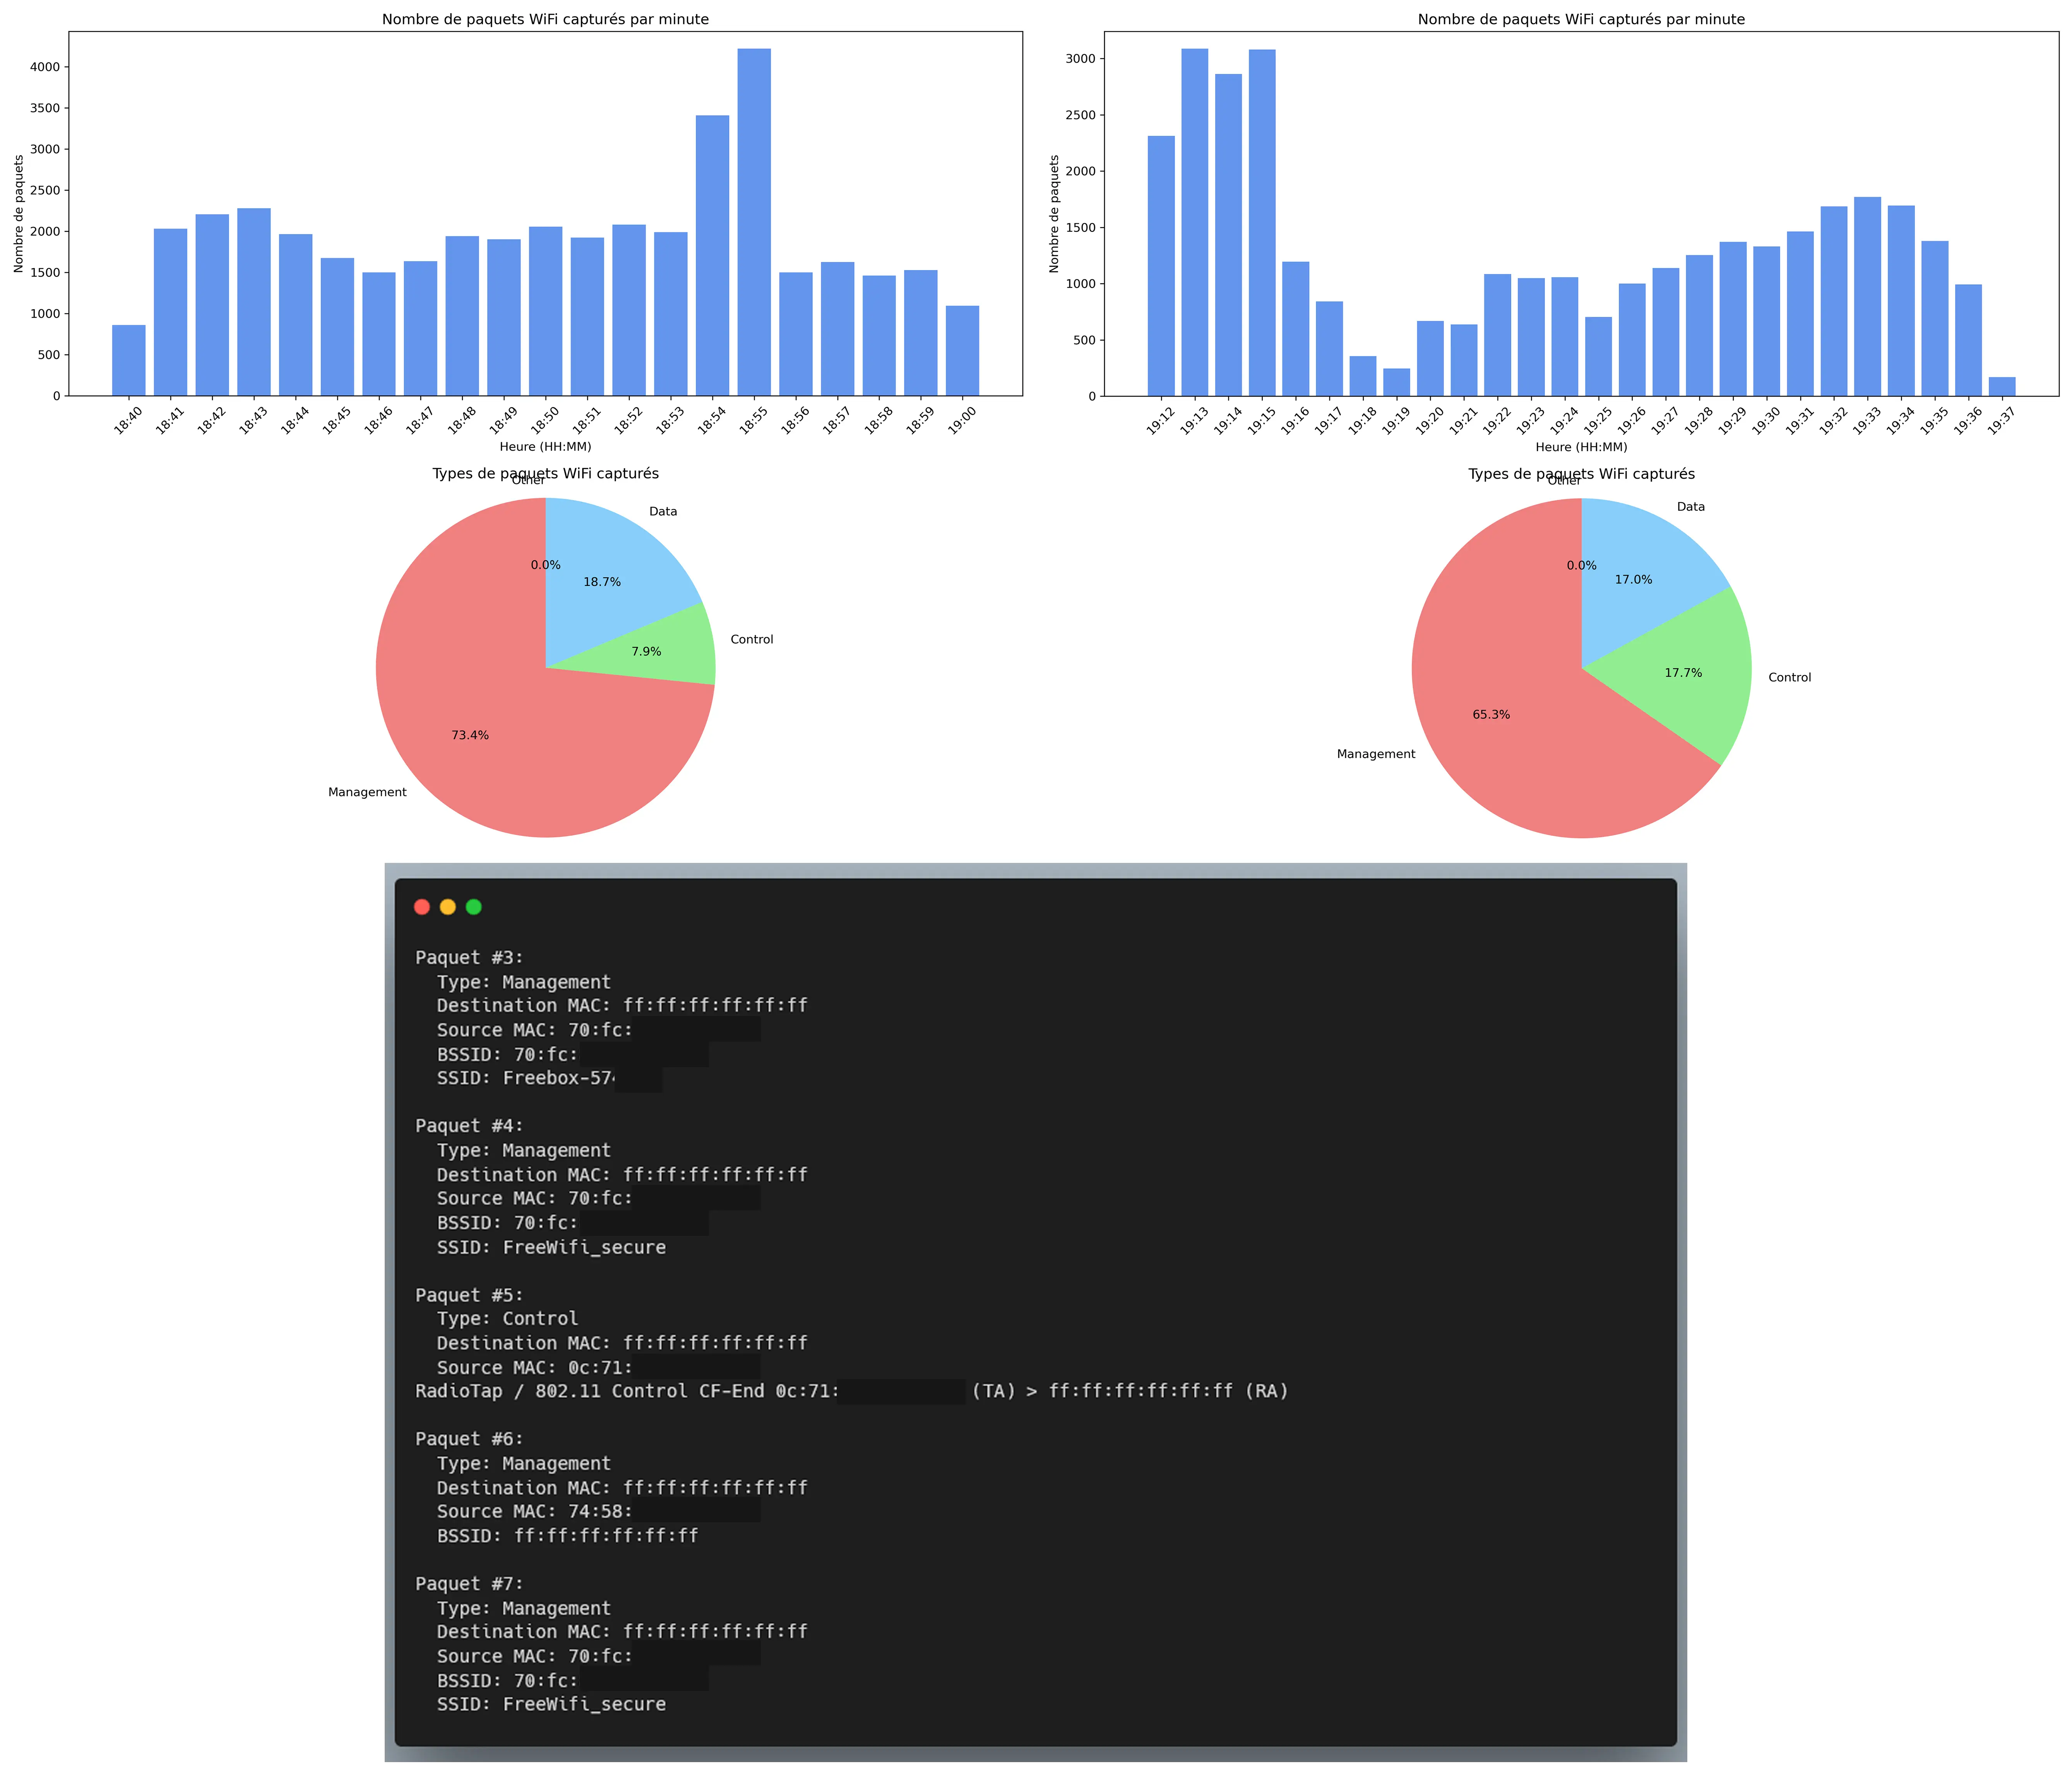Image resolution: width=2072 pixels, height=1766 pixels.
Task: Select the 18:40 bar in the bar chart
Action: (129, 360)
